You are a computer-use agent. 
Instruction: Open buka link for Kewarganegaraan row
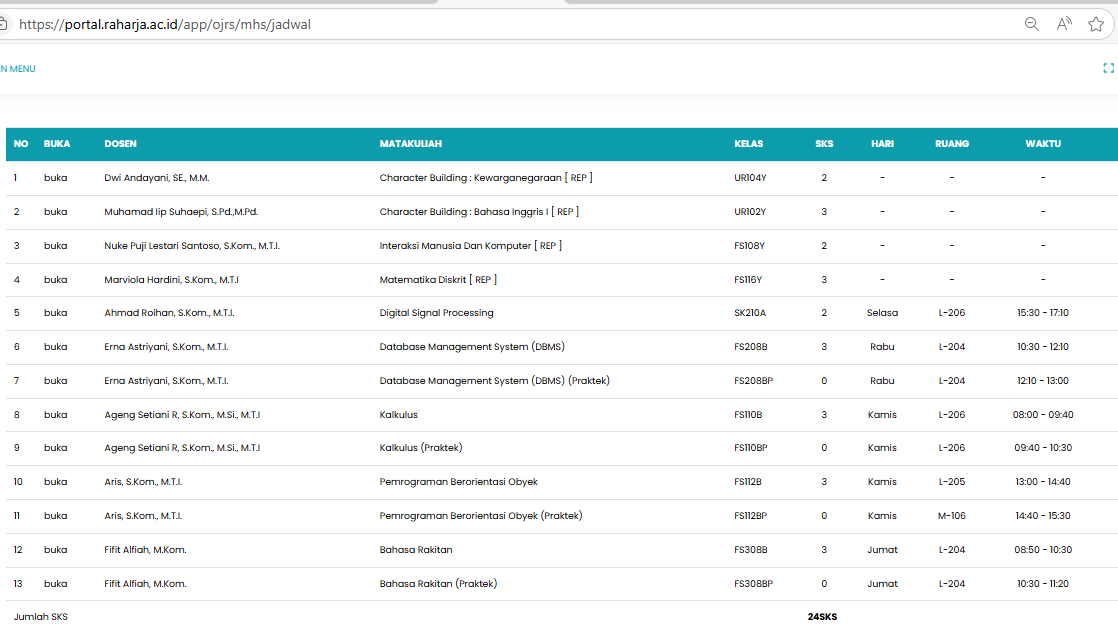click(56, 177)
